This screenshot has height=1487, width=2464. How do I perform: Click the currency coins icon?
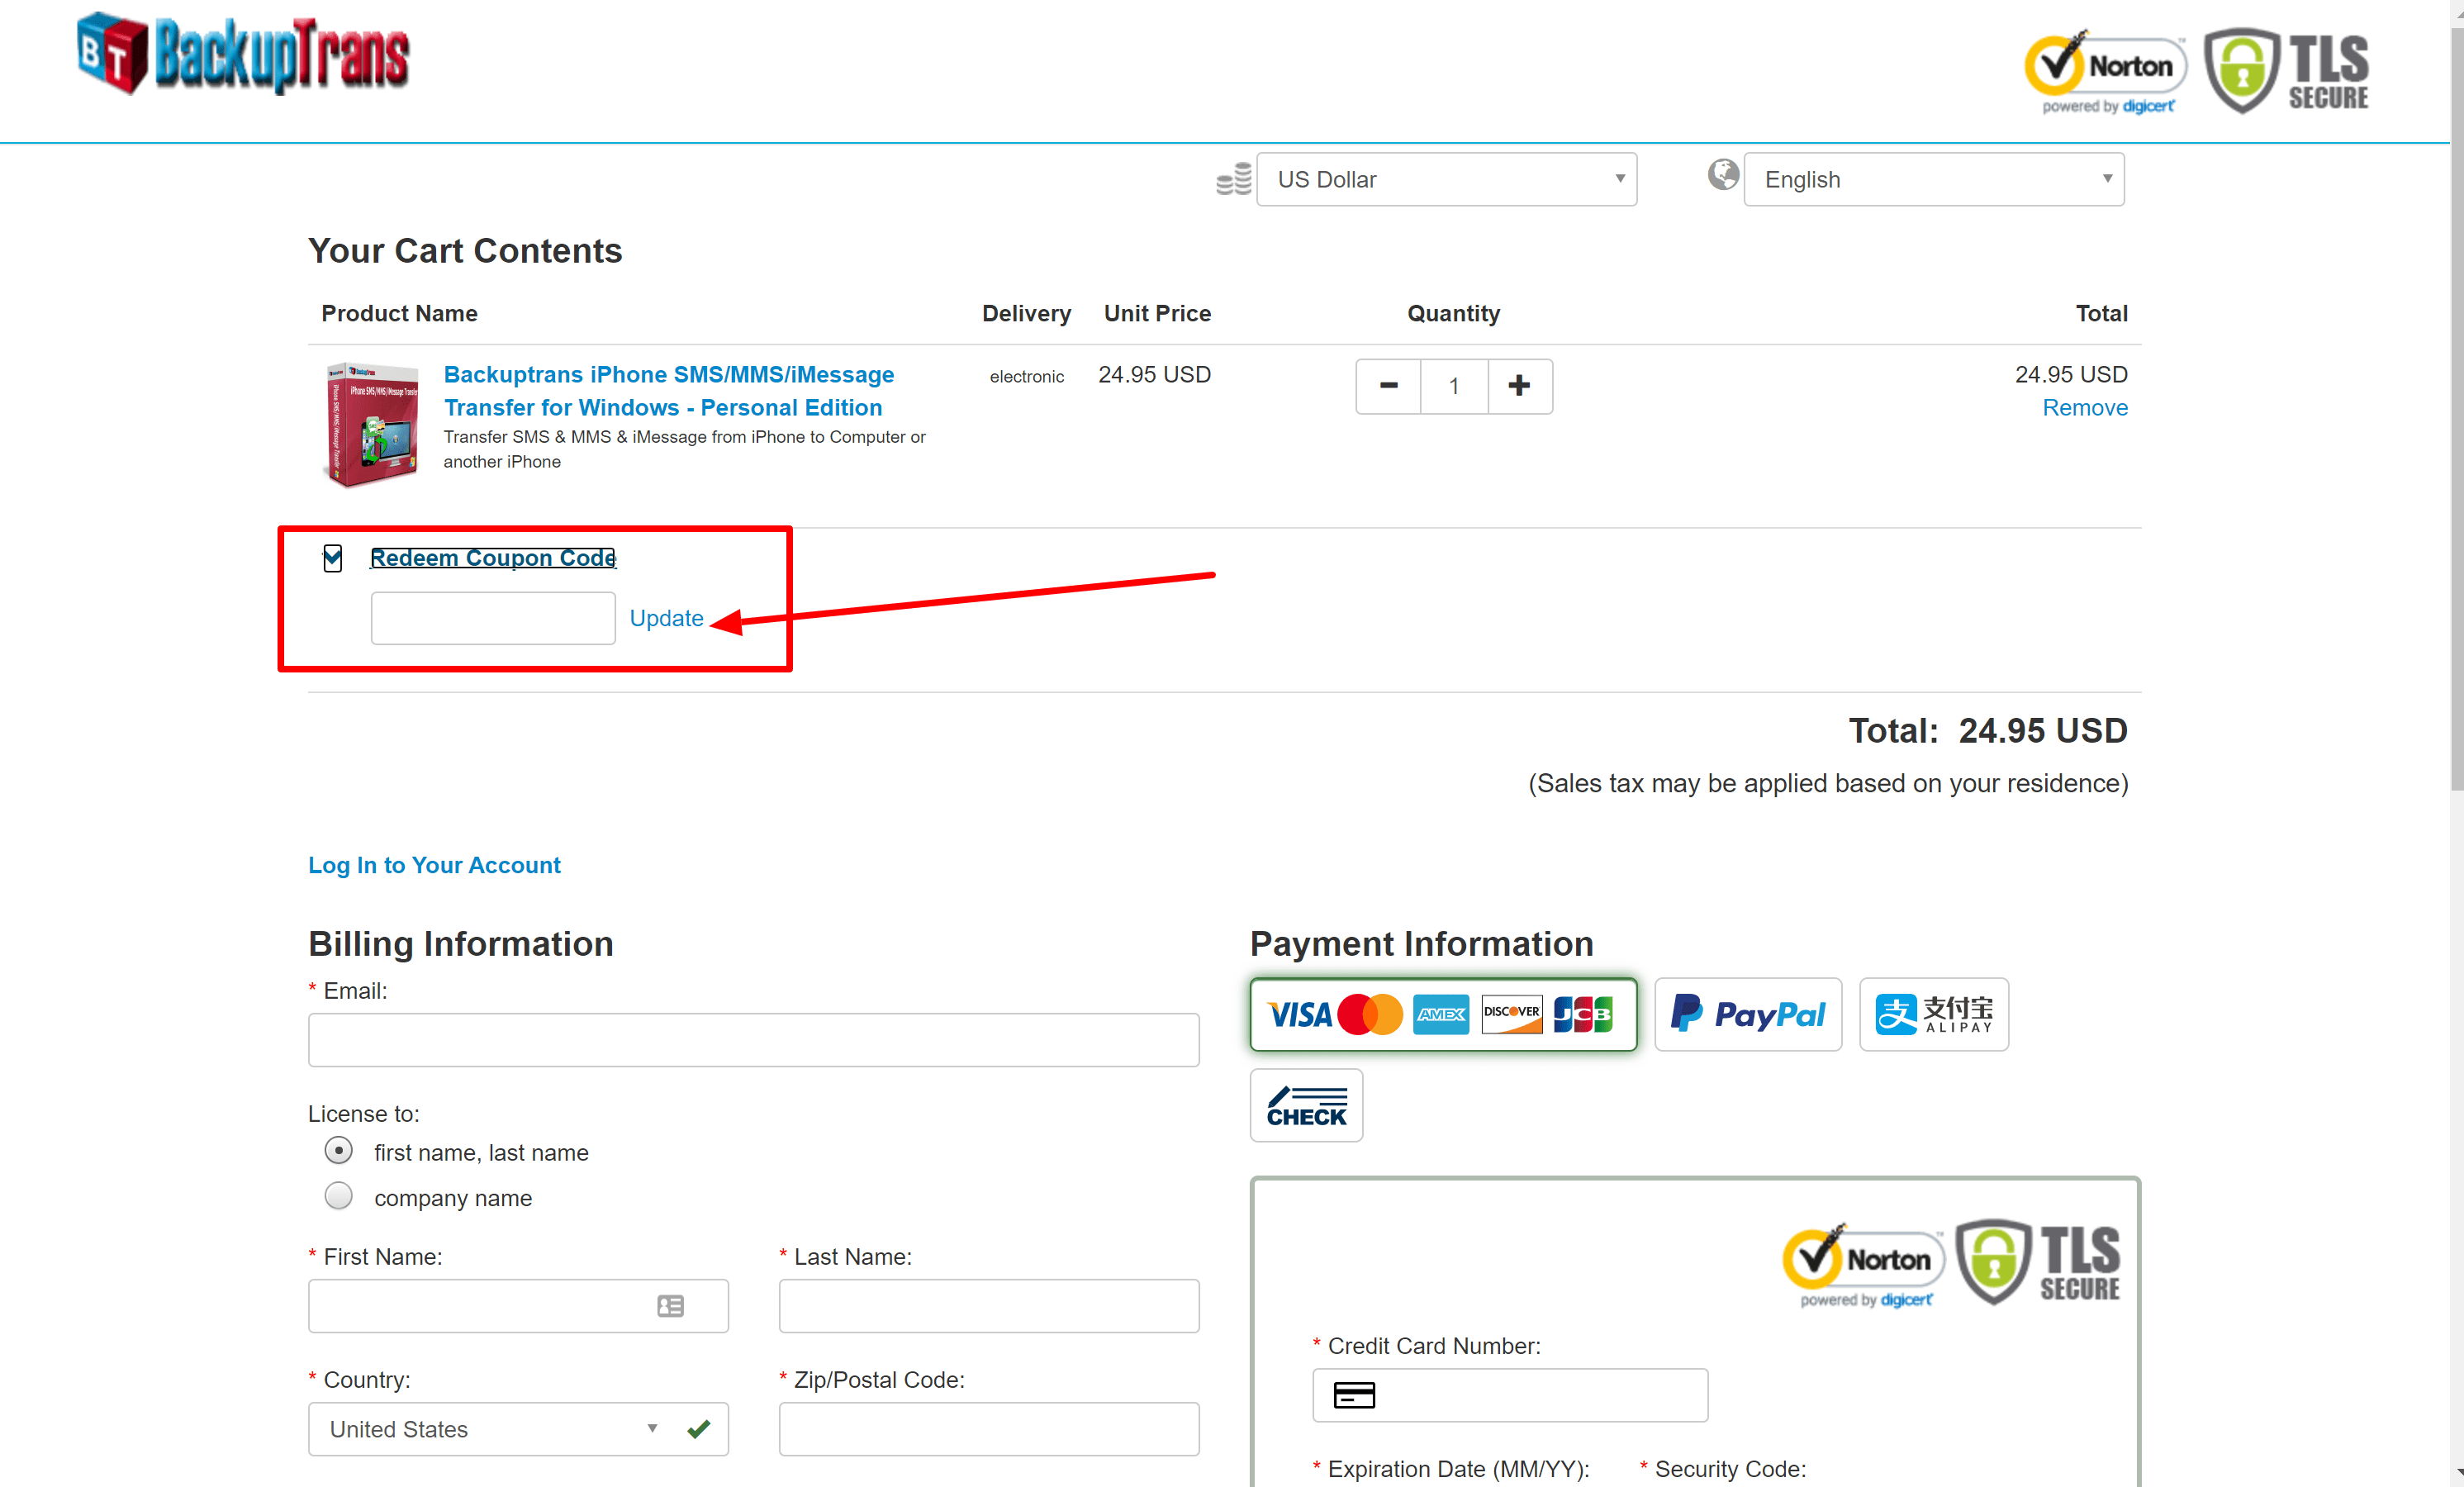tap(1233, 179)
